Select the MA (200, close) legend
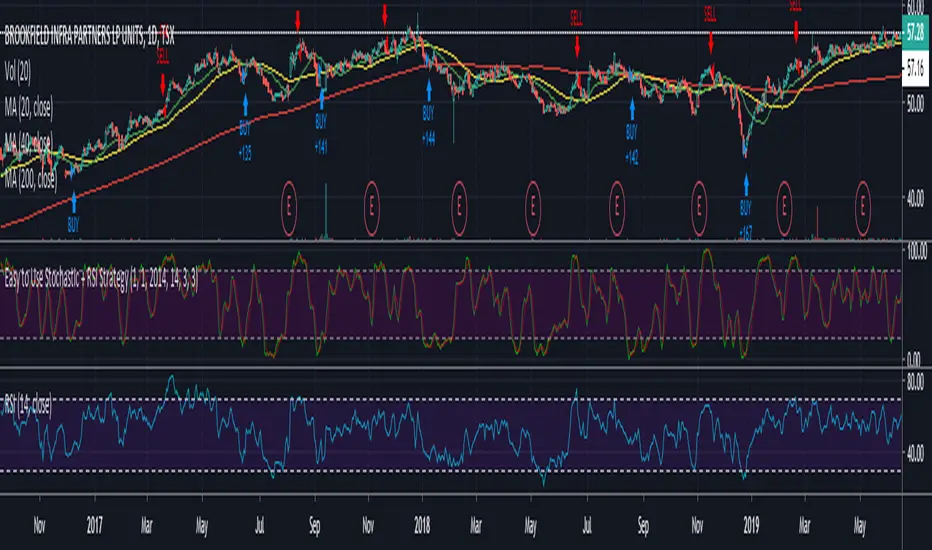Image resolution: width=932 pixels, height=550 pixels. pos(30,178)
